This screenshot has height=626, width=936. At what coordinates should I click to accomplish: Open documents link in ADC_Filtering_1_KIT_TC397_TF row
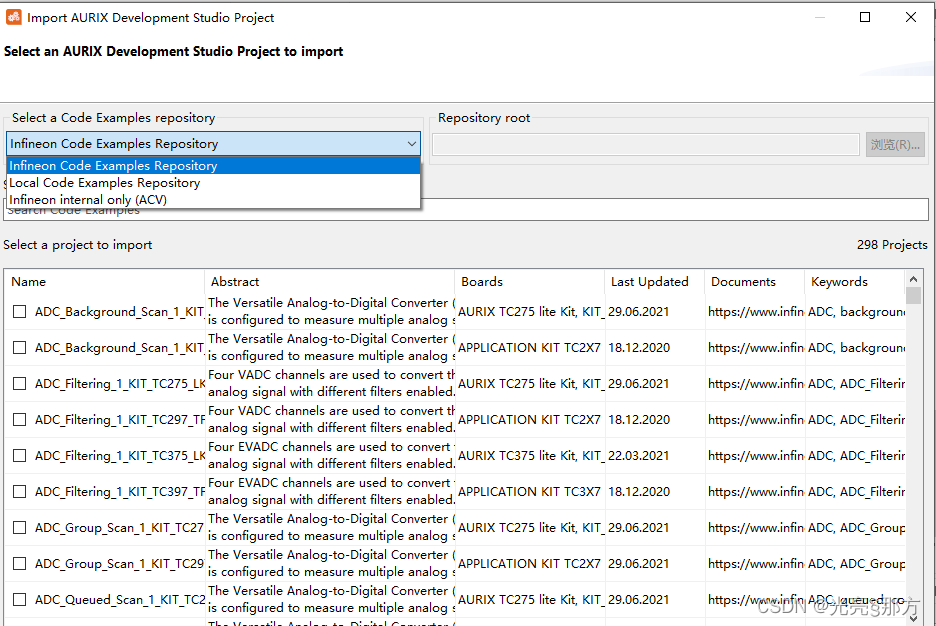click(755, 491)
